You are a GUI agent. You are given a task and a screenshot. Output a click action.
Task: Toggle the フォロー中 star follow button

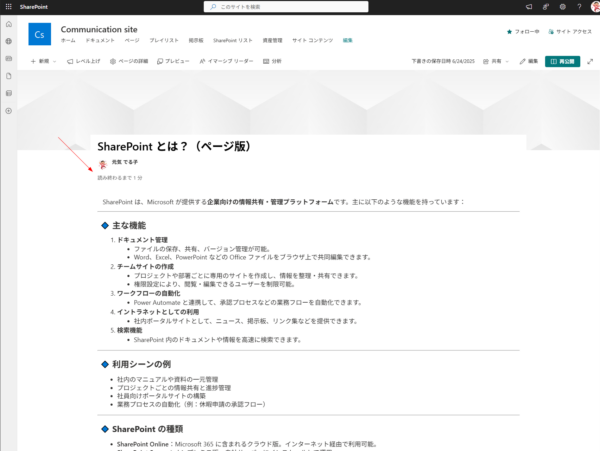coord(523,32)
